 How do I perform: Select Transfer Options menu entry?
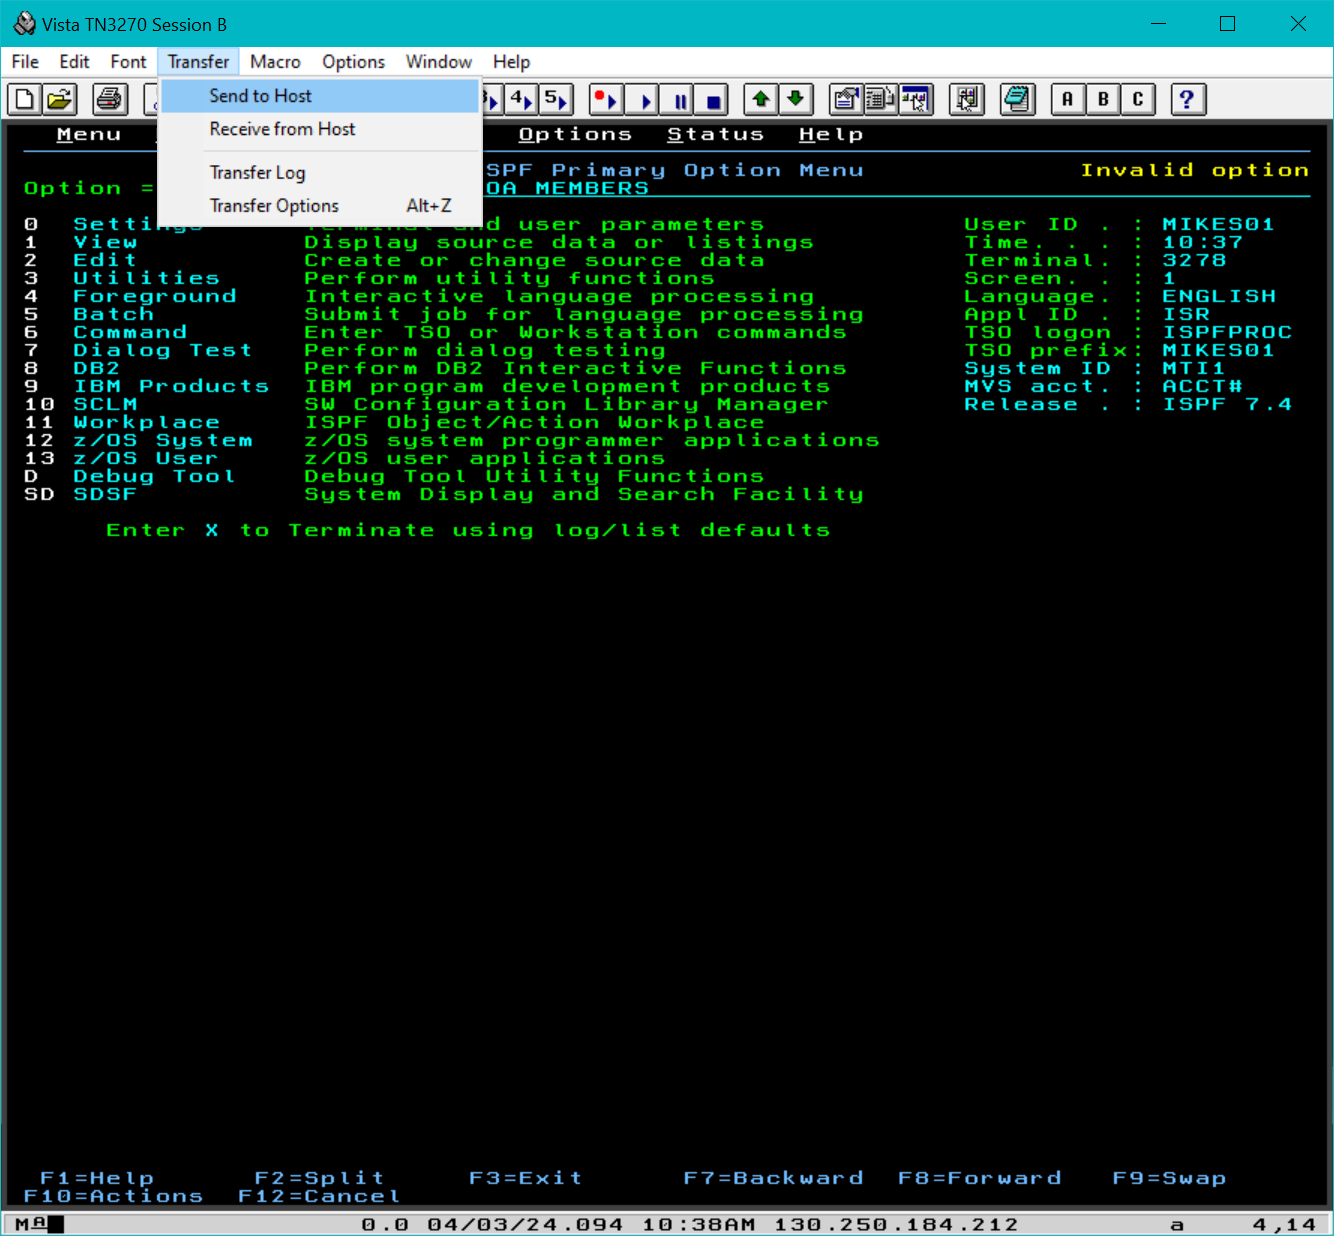274,206
